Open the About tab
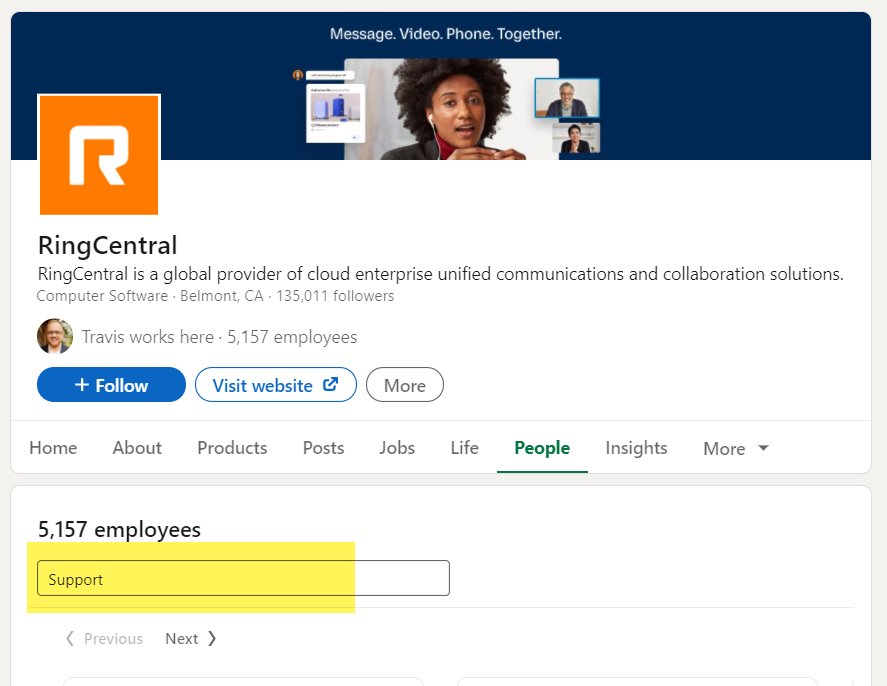Image resolution: width=887 pixels, height=686 pixels. (x=137, y=447)
